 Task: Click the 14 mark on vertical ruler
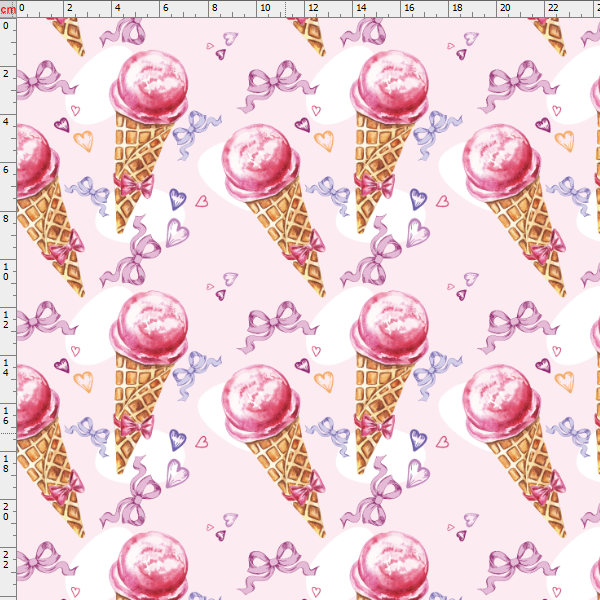6,367
